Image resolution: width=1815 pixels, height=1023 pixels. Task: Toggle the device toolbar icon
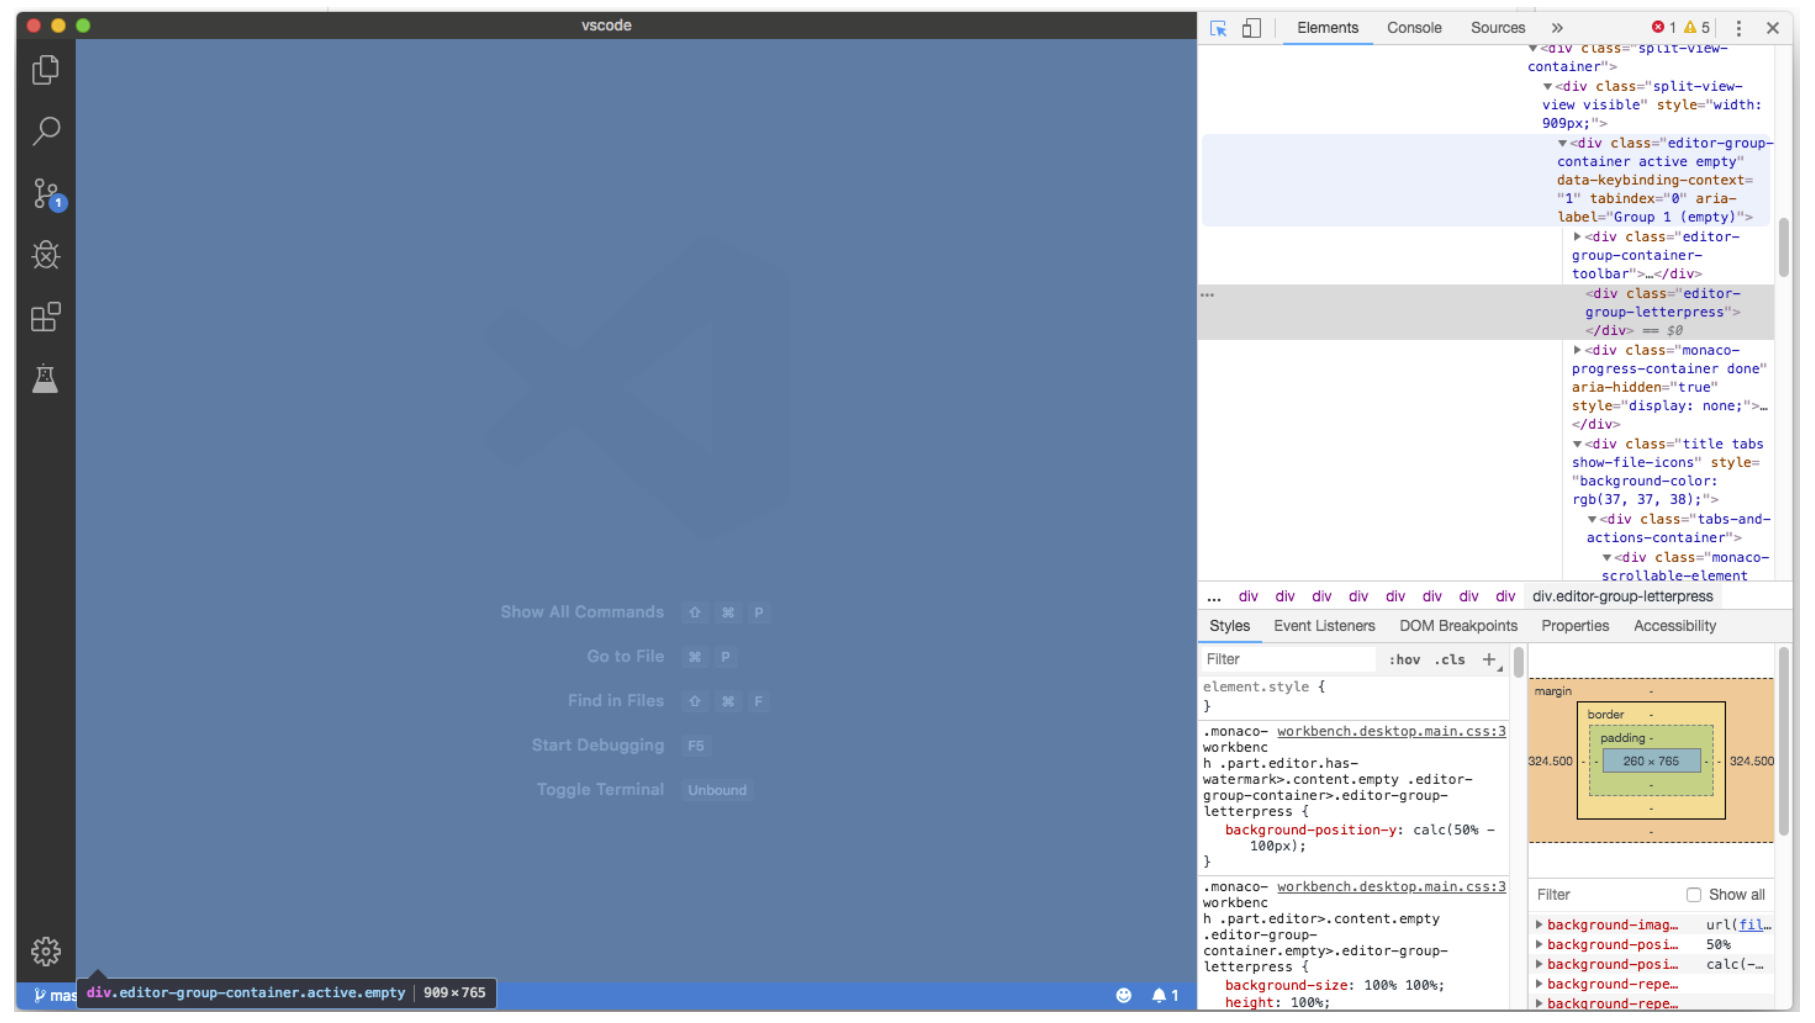point(1251,29)
